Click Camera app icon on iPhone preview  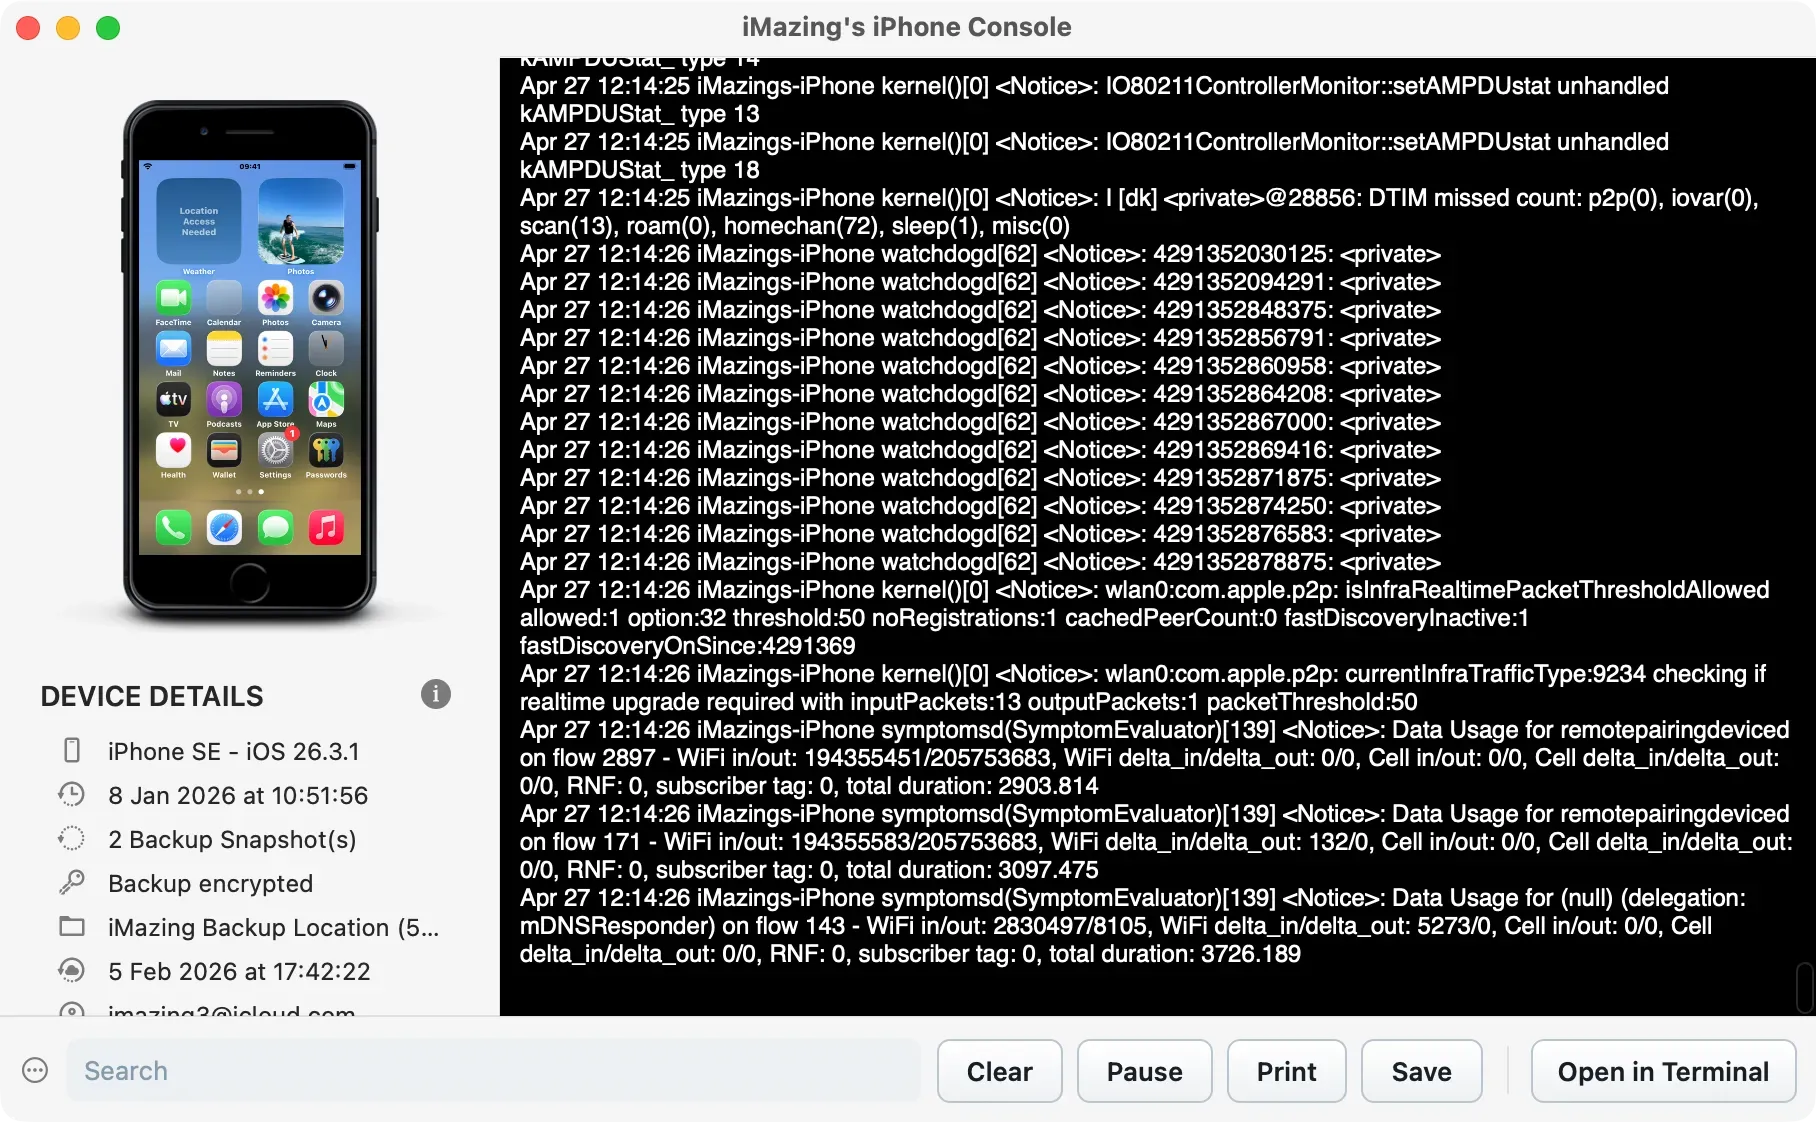coord(326,298)
